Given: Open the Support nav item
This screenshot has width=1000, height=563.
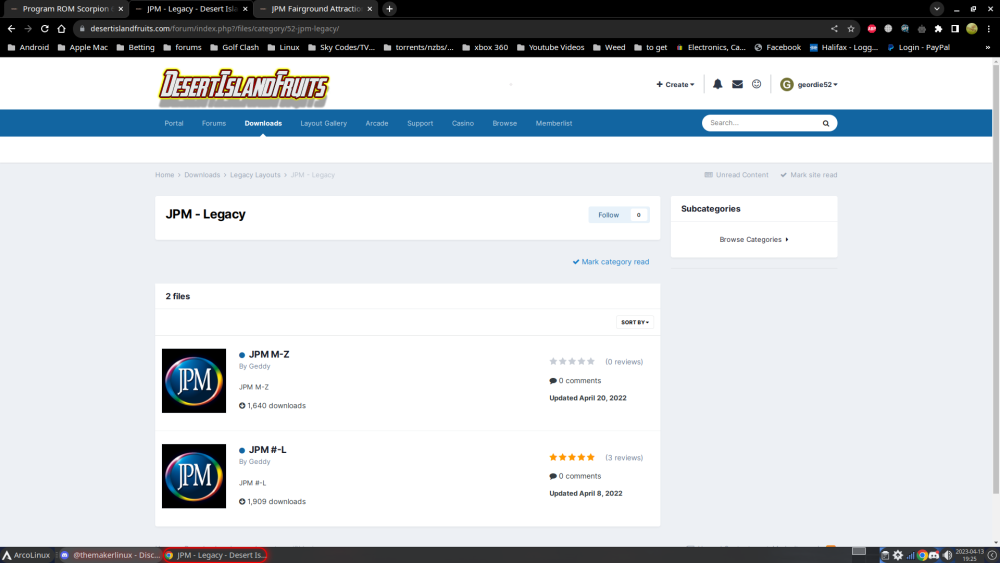Looking at the screenshot, I should (420, 123).
